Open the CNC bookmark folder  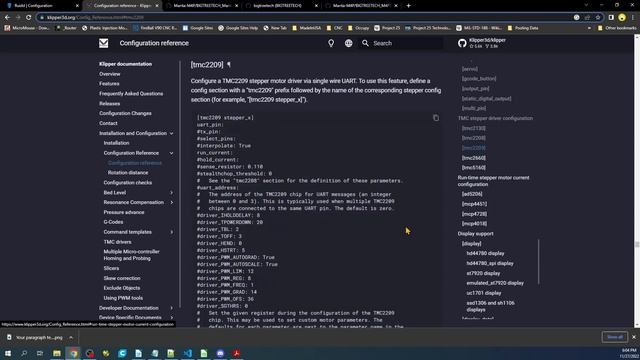pos(335,28)
